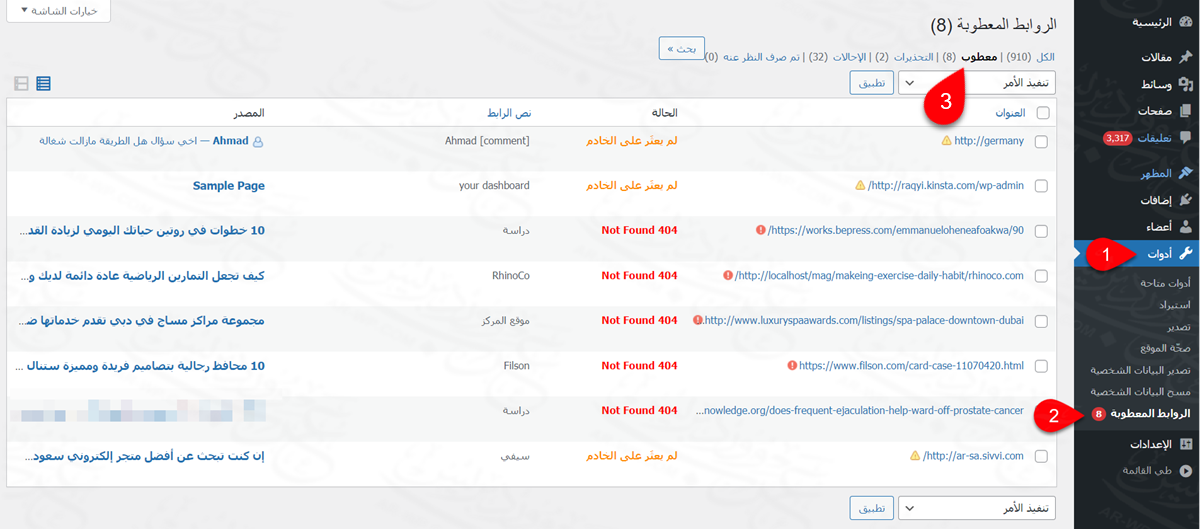Click the warning icon beside http://germany
Screen dimensions: 1200x529
(x=946, y=141)
